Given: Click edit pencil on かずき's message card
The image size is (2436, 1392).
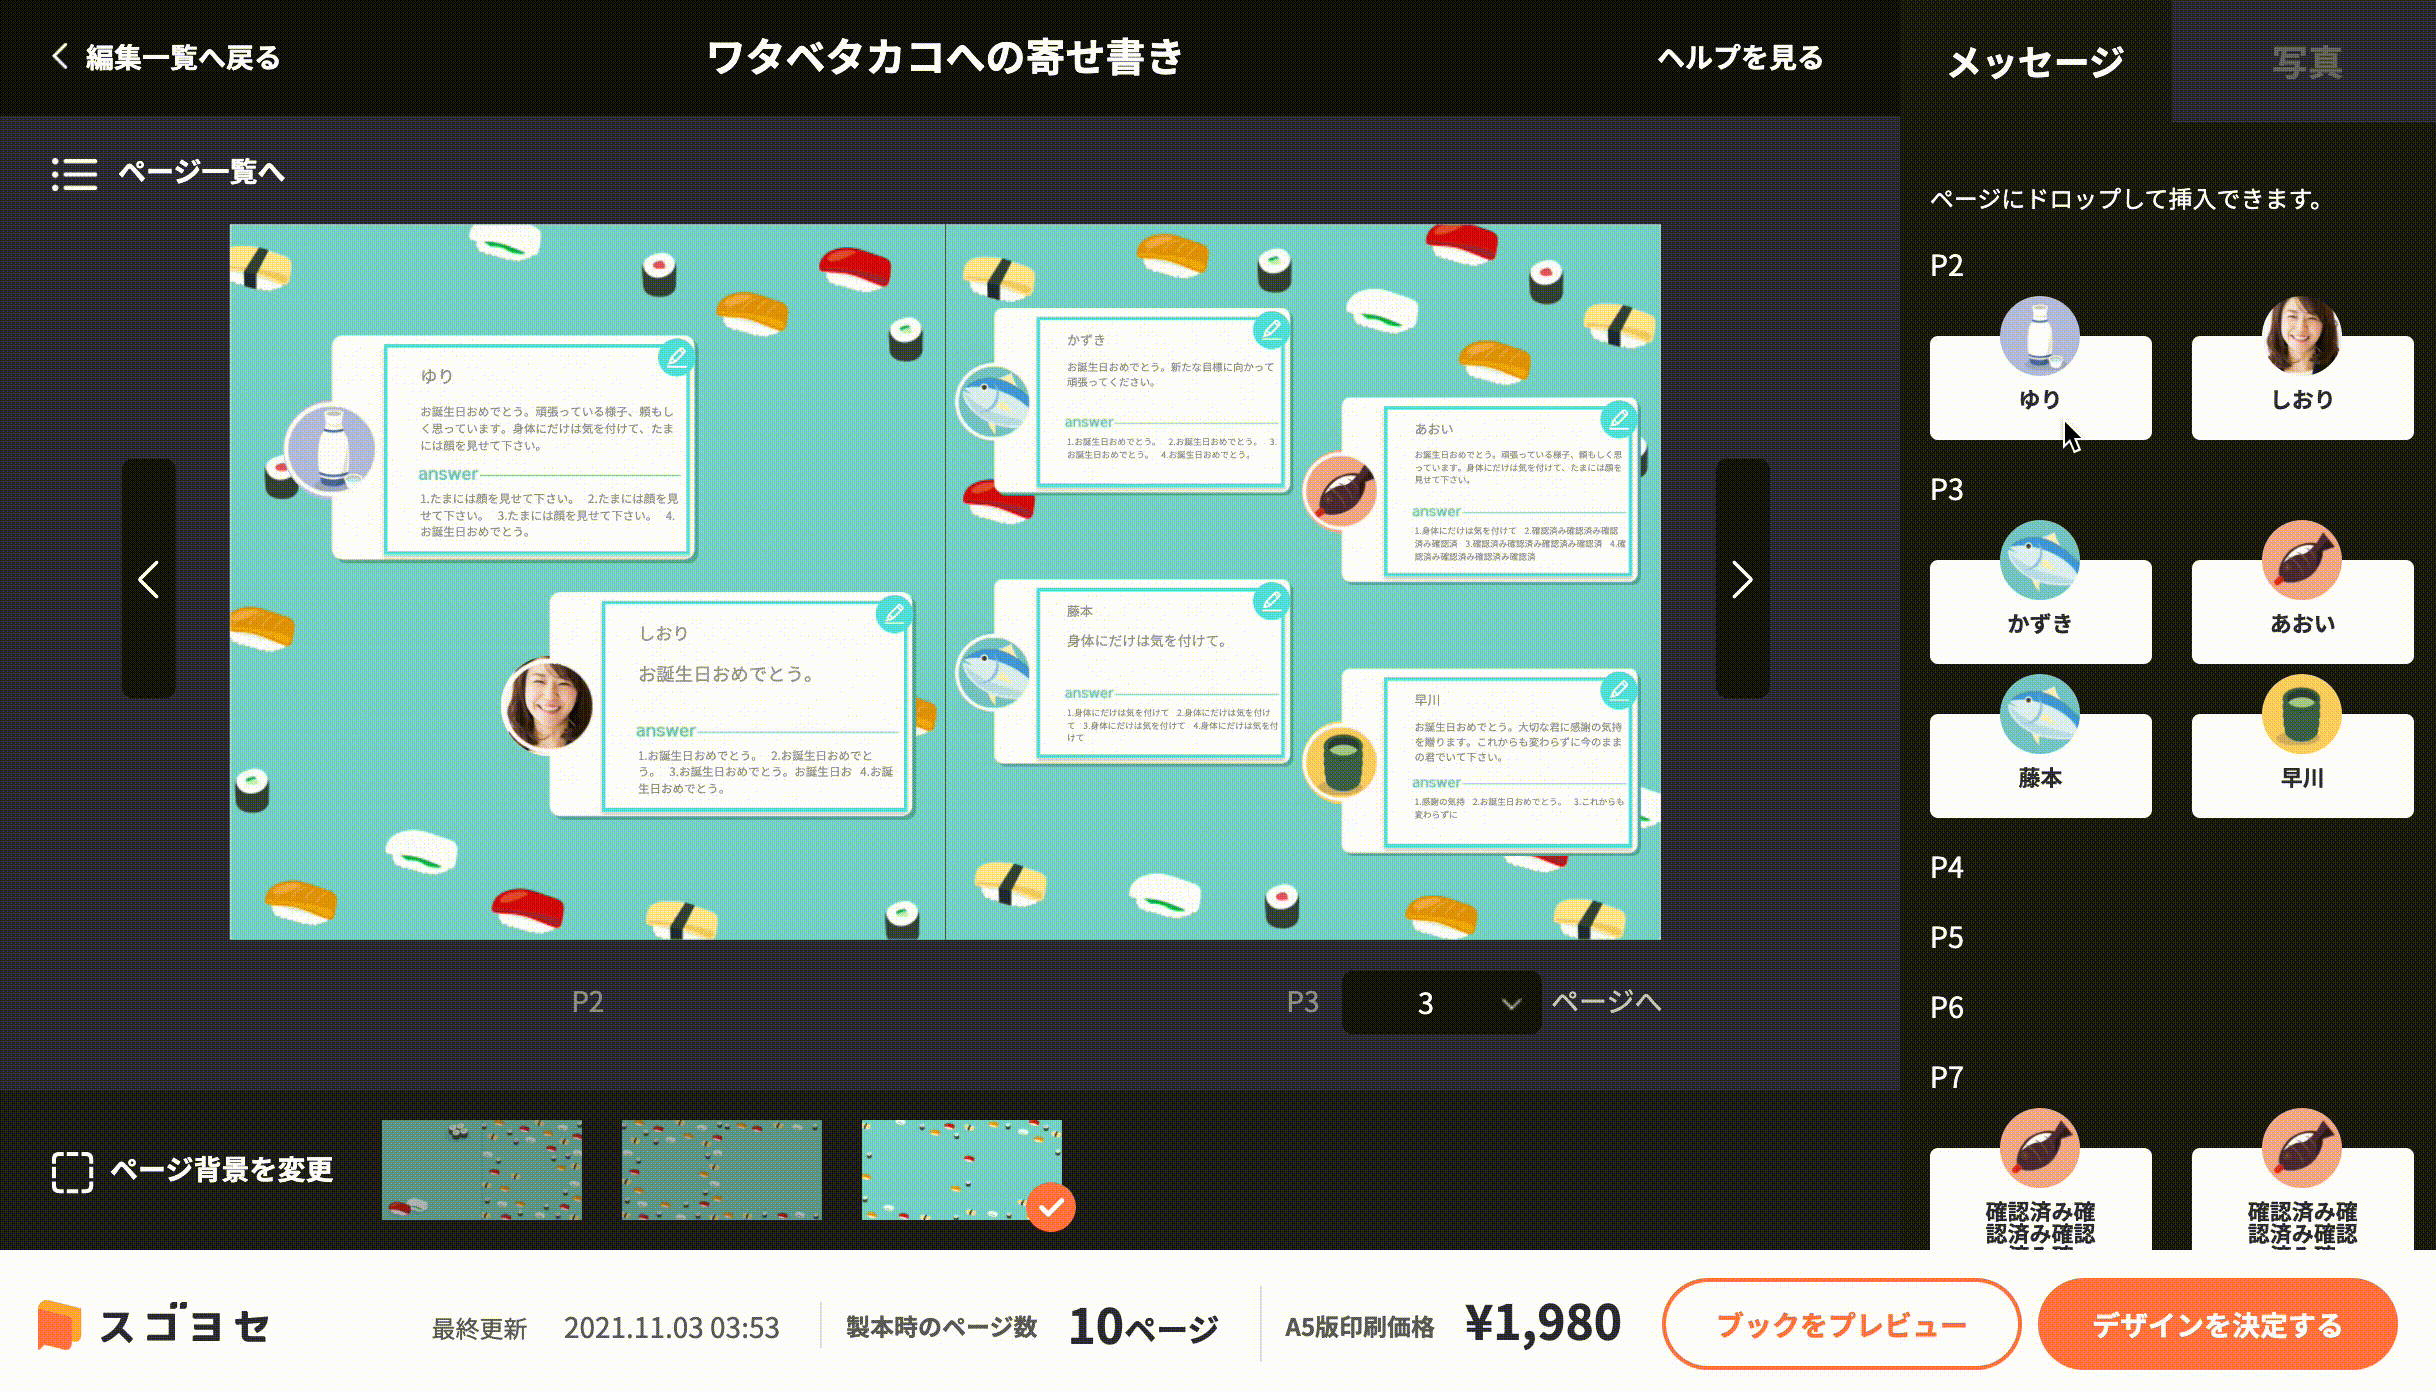Looking at the screenshot, I should [x=1271, y=330].
